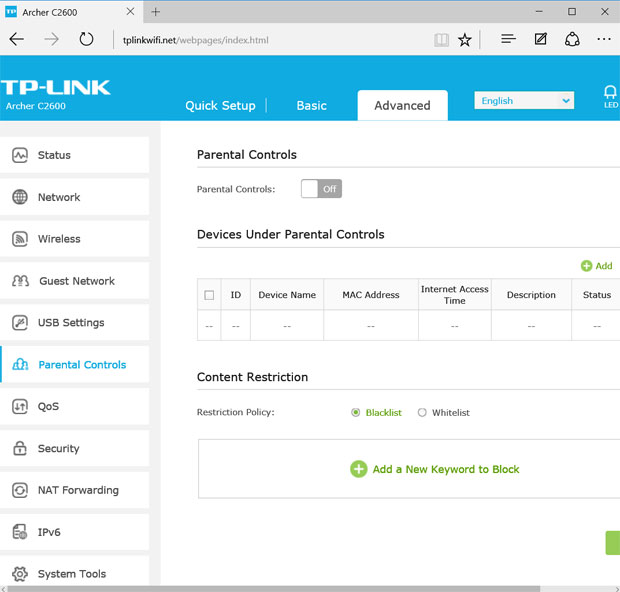The image size is (620, 592).
Task: Select the Blacklist restriction policy
Action: pos(355,412)
